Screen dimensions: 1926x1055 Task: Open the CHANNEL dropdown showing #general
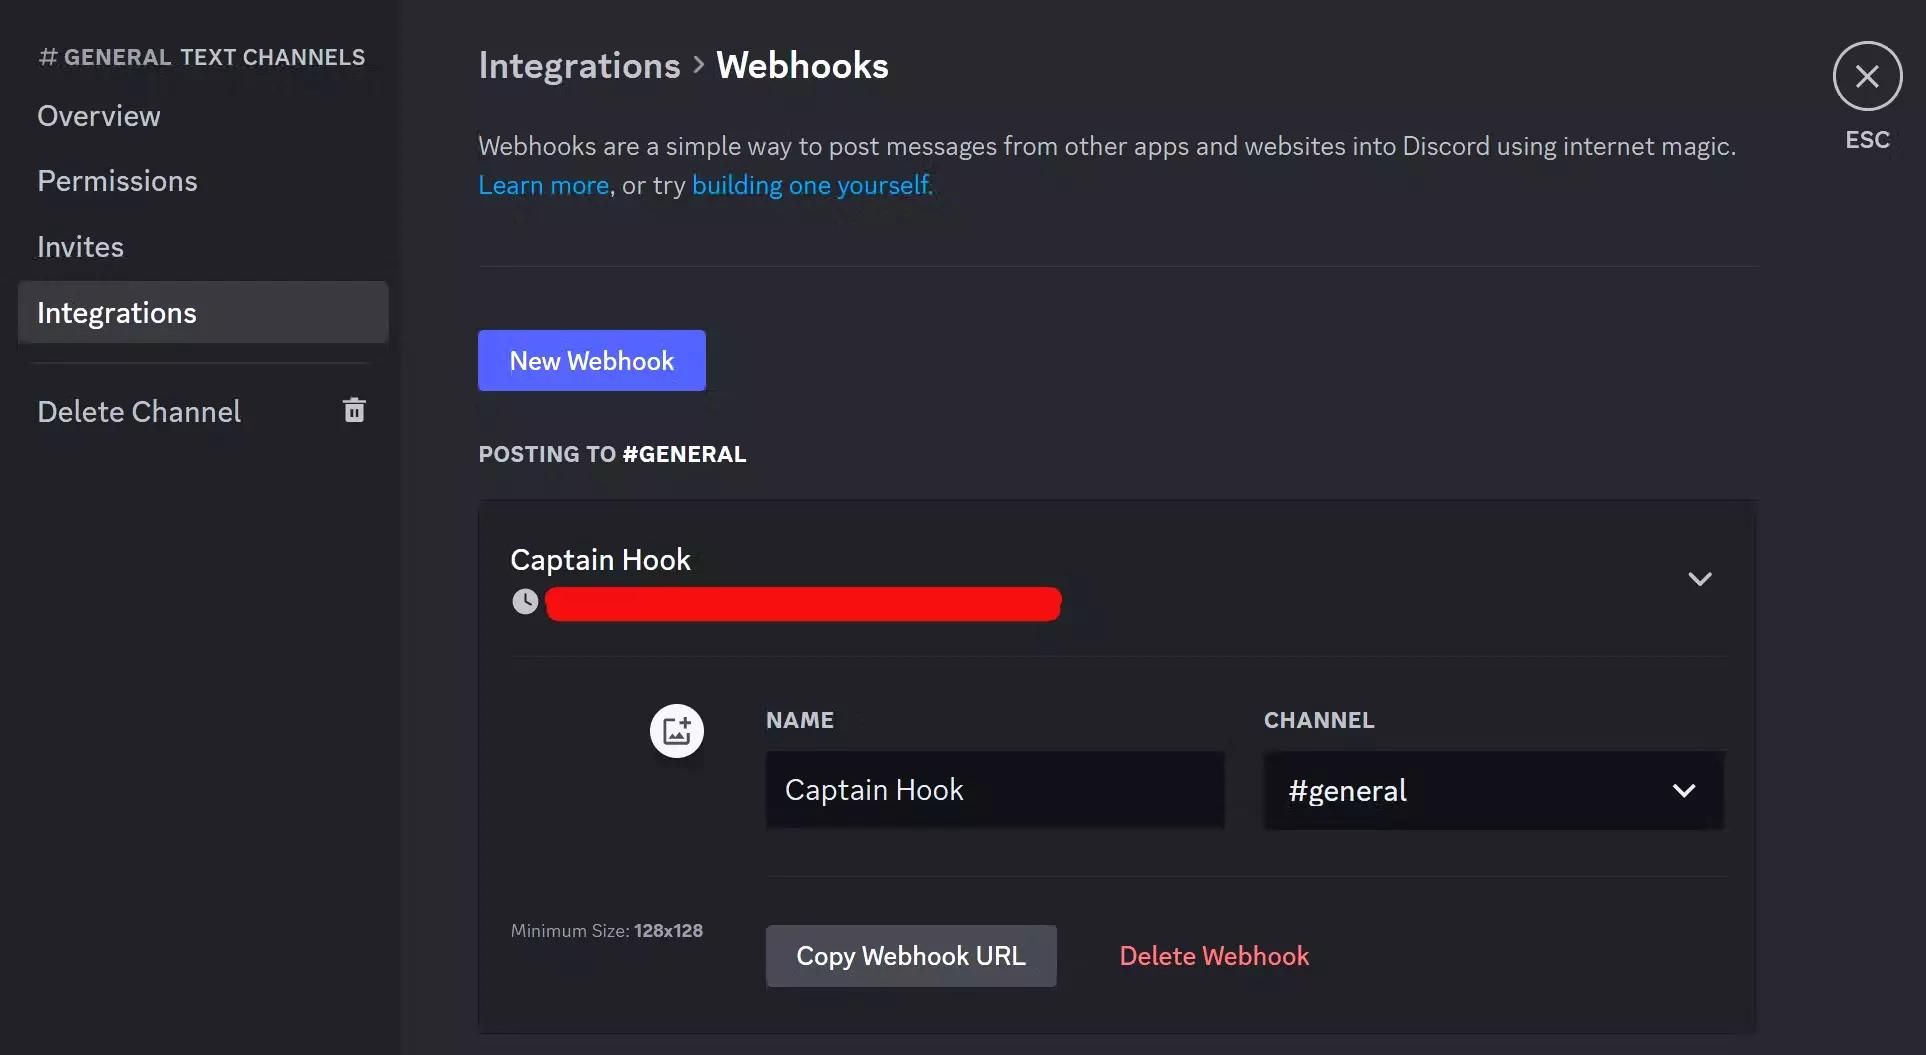(1494, 790)
